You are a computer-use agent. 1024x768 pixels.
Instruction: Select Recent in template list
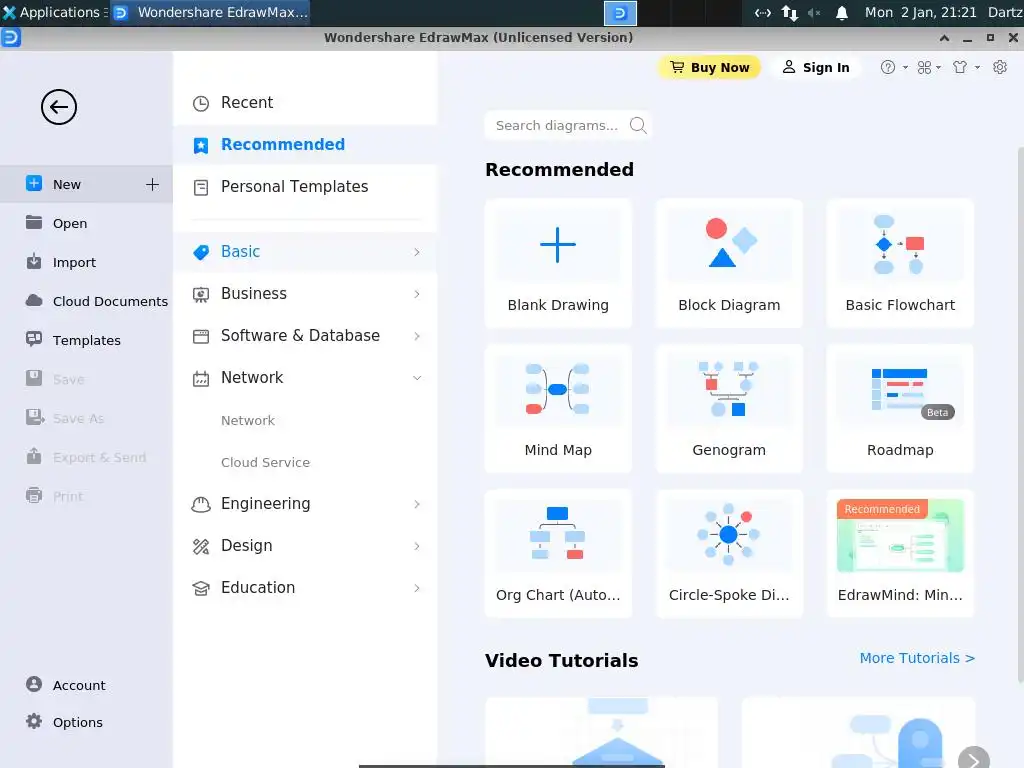[305, 103]
